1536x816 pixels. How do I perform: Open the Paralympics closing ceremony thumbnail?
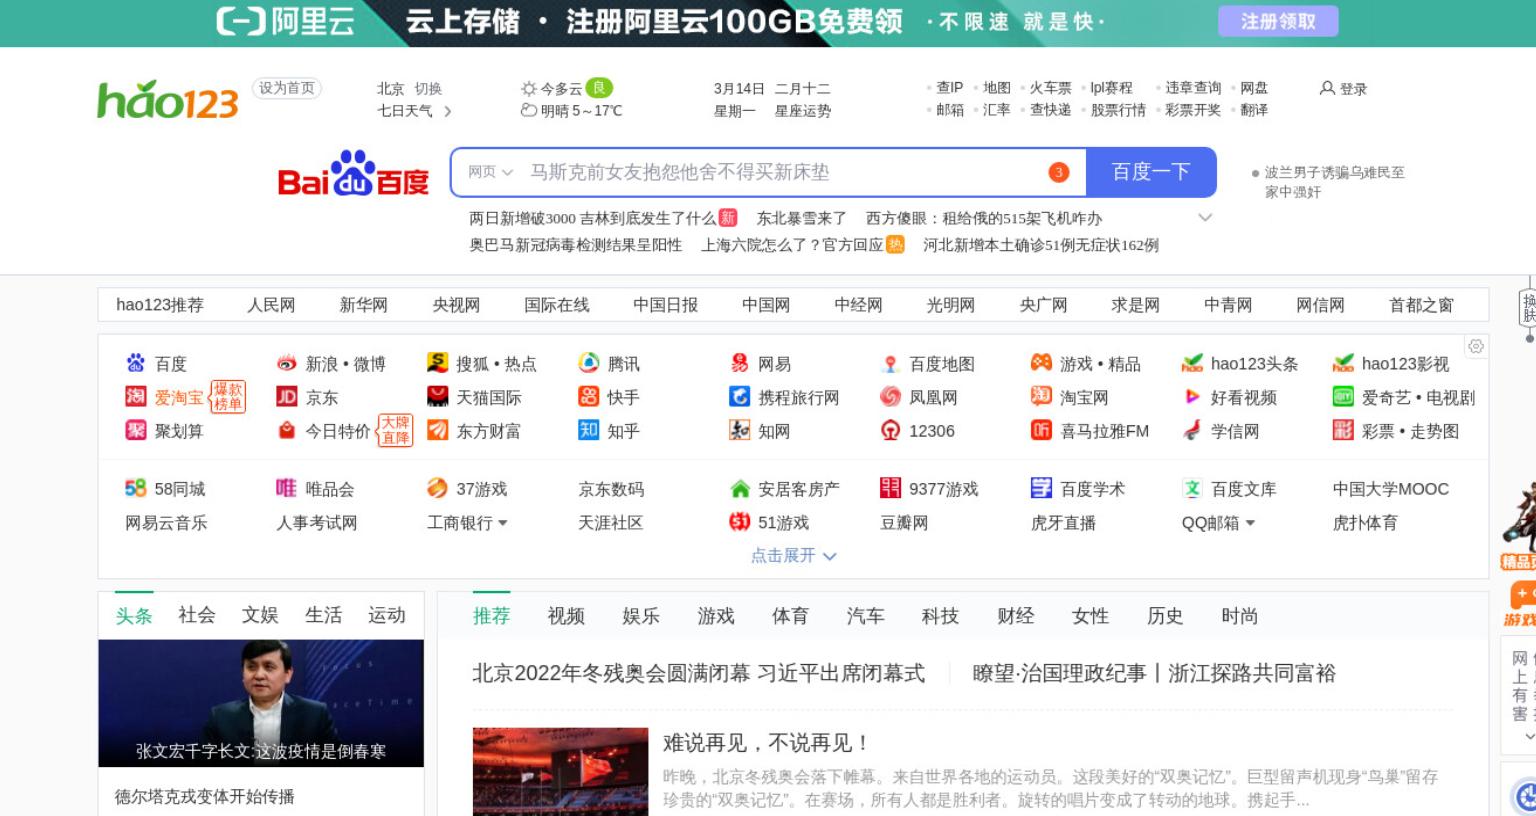click(560, 771)
